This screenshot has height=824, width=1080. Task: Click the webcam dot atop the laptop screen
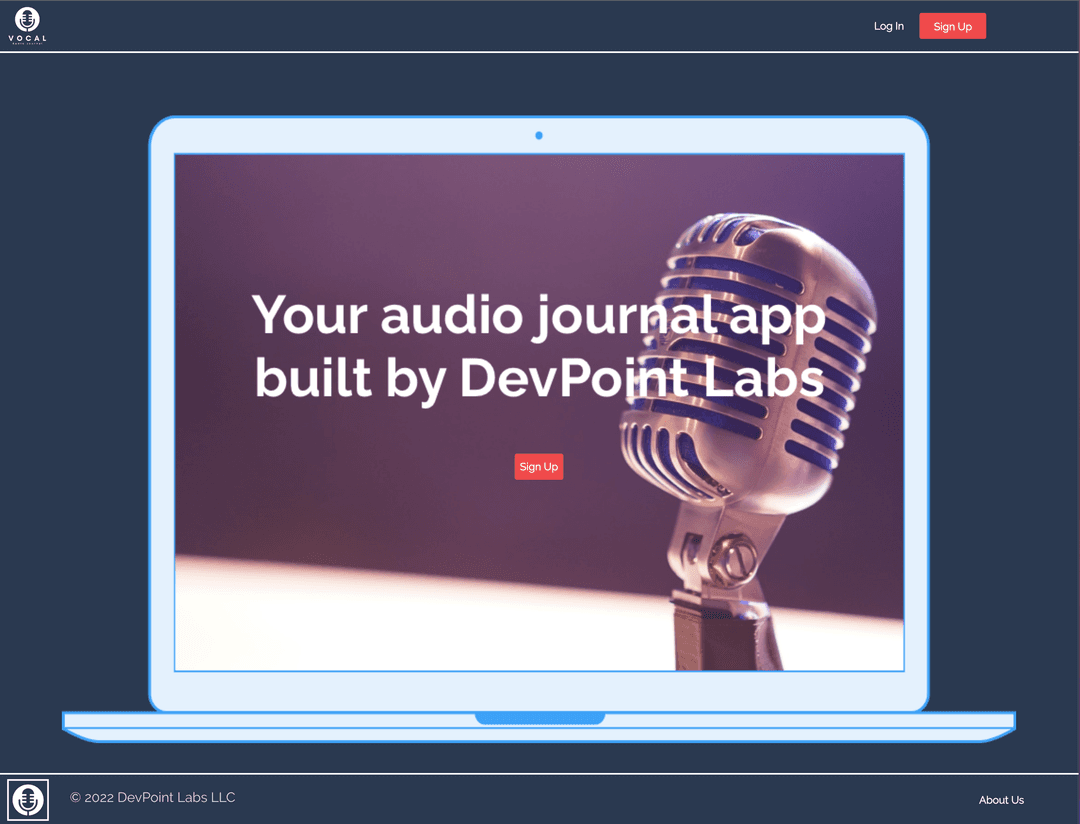click(x=539, y=135)
